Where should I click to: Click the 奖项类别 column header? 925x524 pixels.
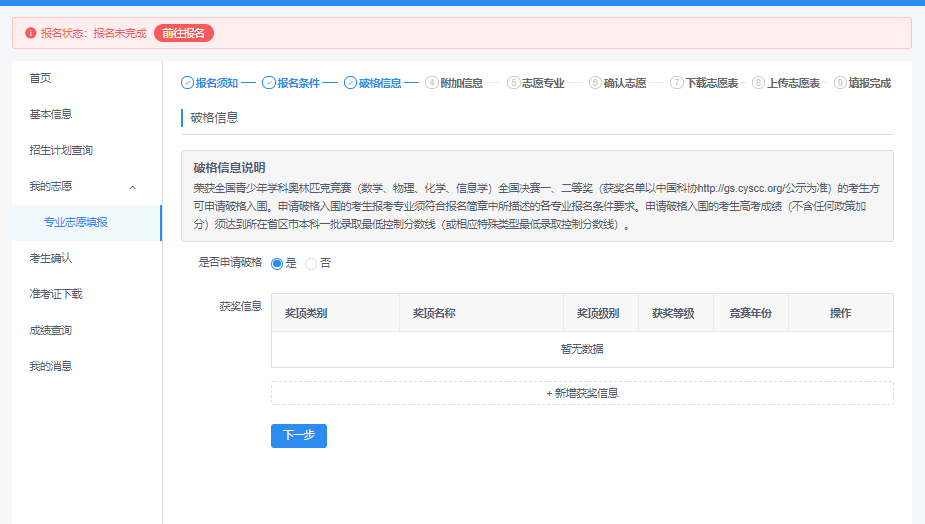pos(306,313)
